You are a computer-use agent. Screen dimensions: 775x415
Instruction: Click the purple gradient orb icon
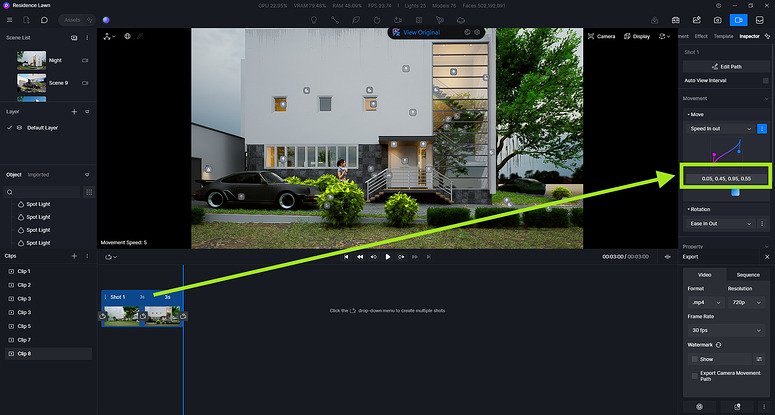click(106, 20)
